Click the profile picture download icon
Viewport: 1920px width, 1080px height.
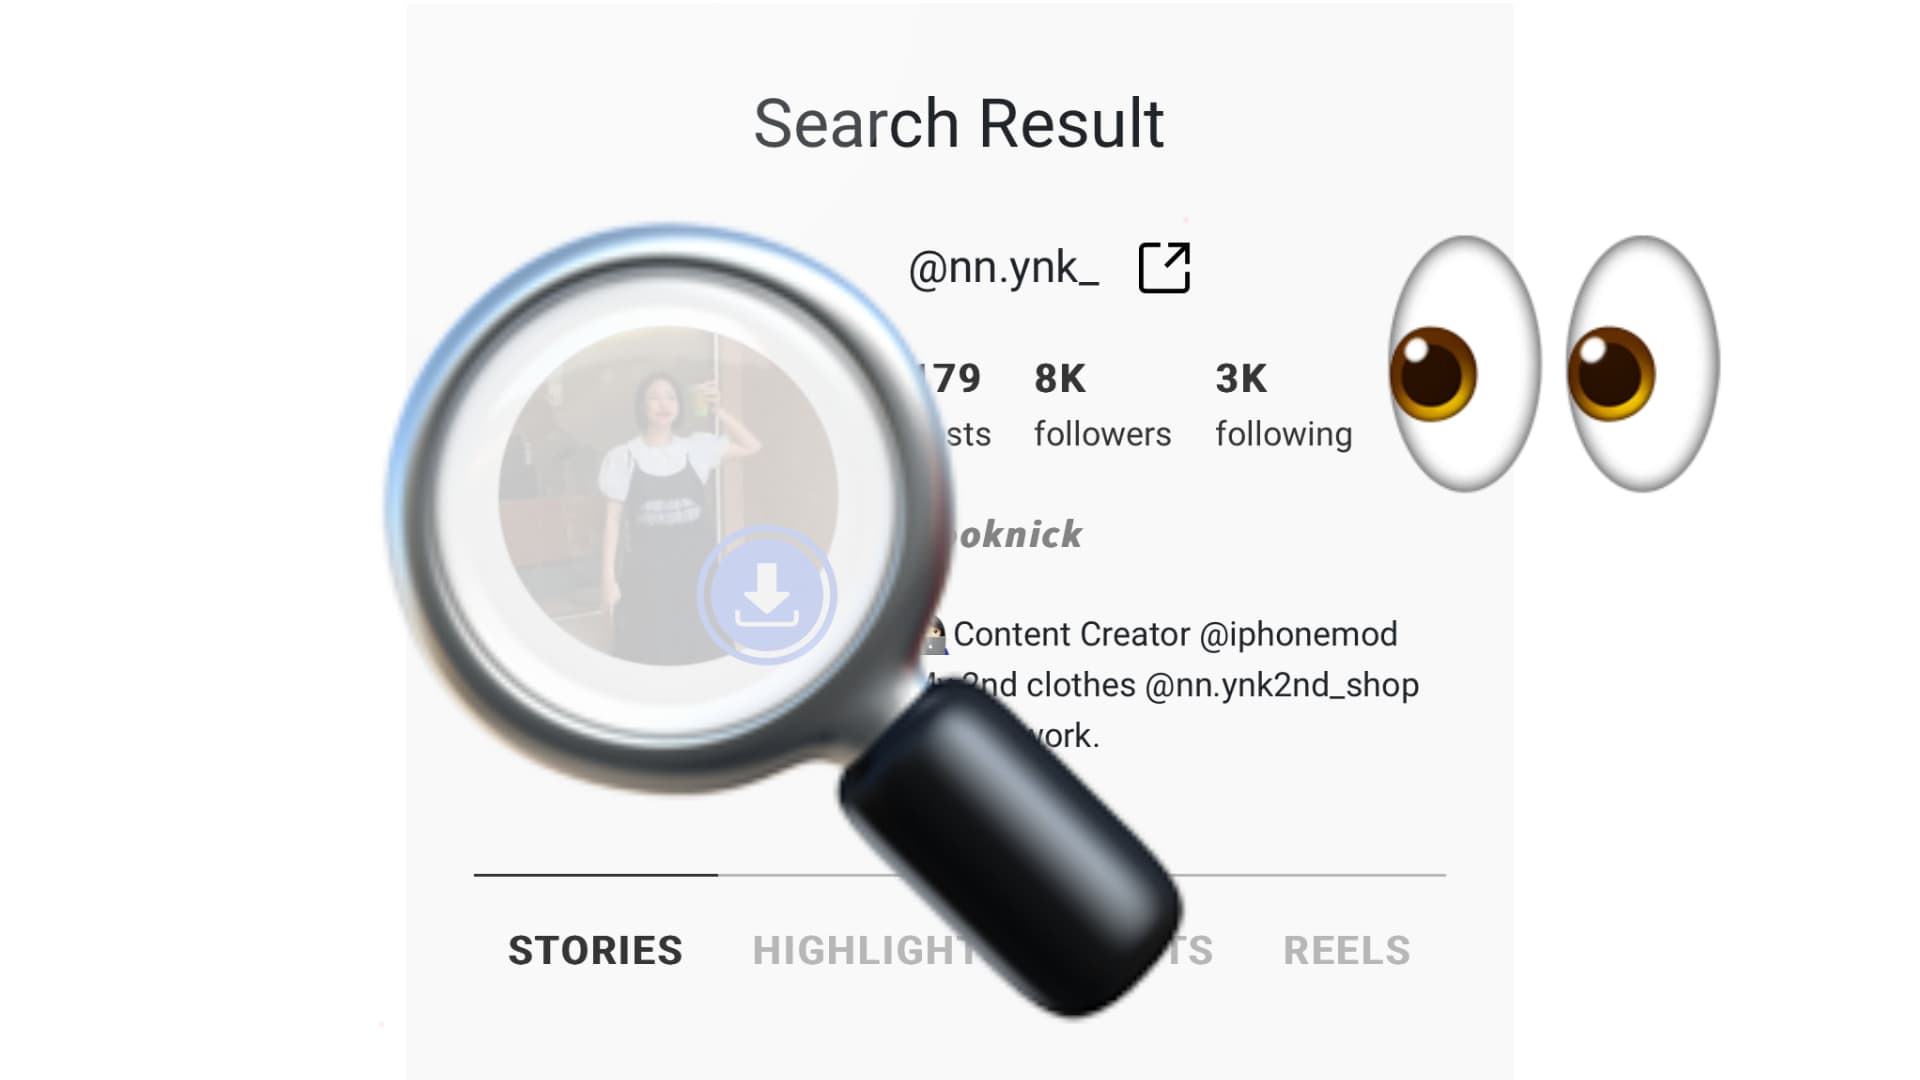[x=767, y=595]
